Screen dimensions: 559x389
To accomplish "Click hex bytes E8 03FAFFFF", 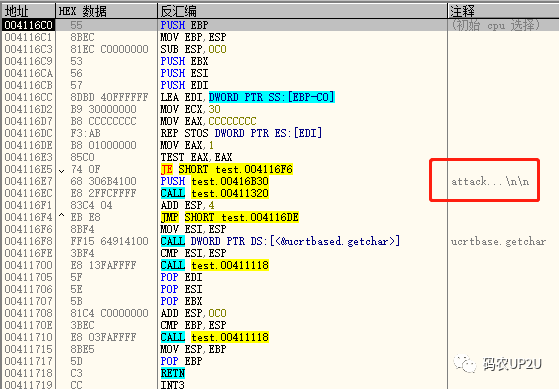I will 103,337.
